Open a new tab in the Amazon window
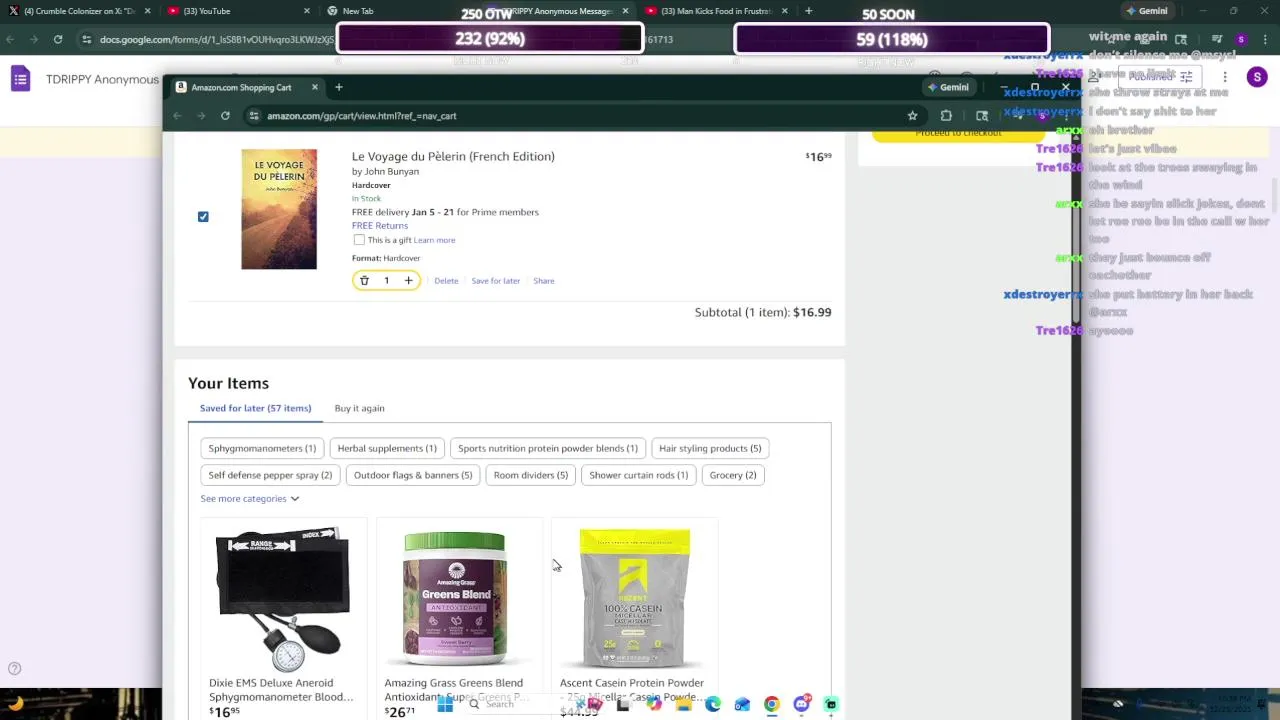The image size is (1280, 720). click(338, 87)
